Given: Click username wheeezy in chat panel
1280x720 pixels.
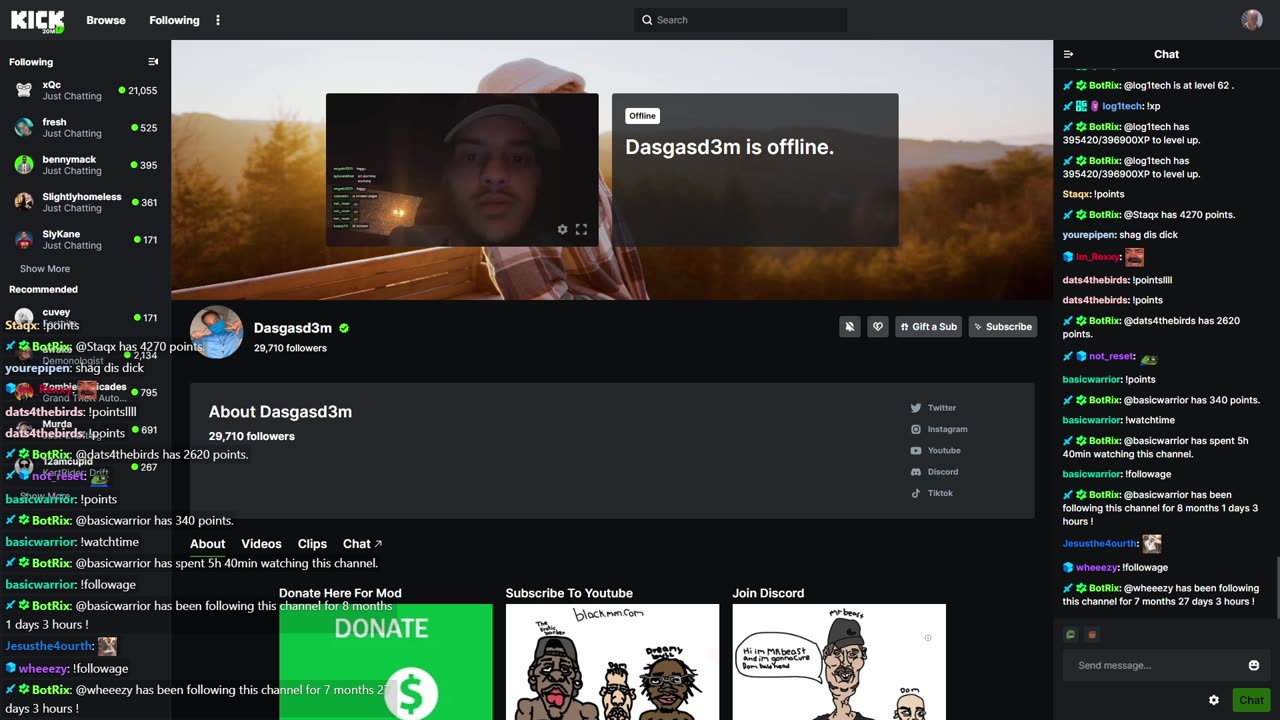Looking at the screenshot, I should point(1097,568).
